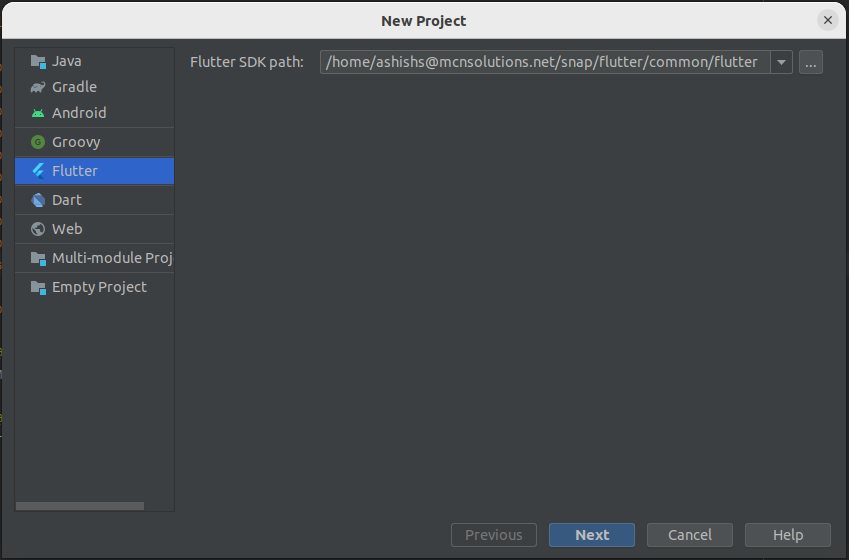The image size is (849, 560).
Task: Click the Multi-module Project folder icon
Action: click(x=38, y=258)
